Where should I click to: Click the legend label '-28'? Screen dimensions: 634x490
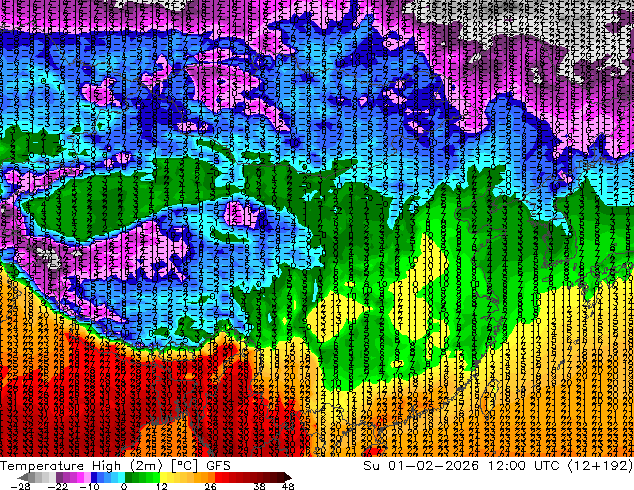click(x=20, y=486)
